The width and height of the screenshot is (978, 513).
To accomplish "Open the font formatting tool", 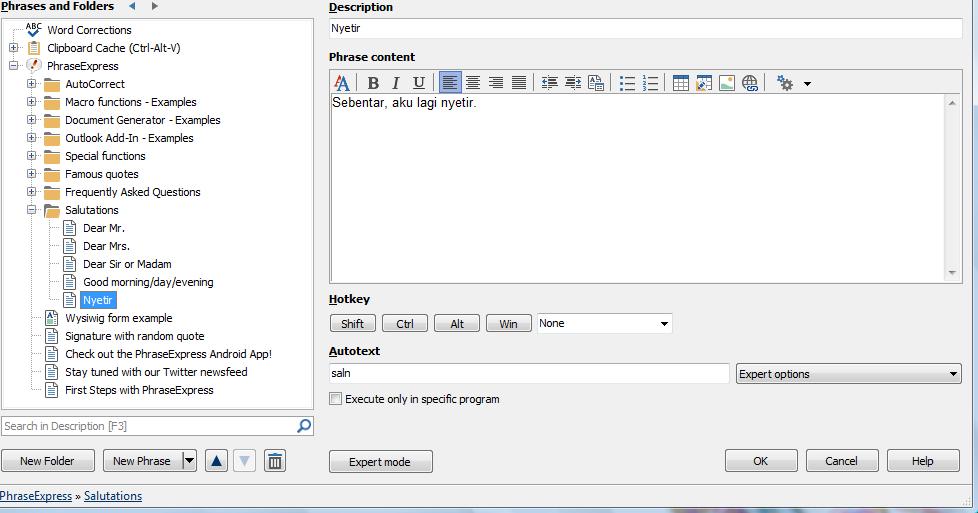I will point(342,83).
